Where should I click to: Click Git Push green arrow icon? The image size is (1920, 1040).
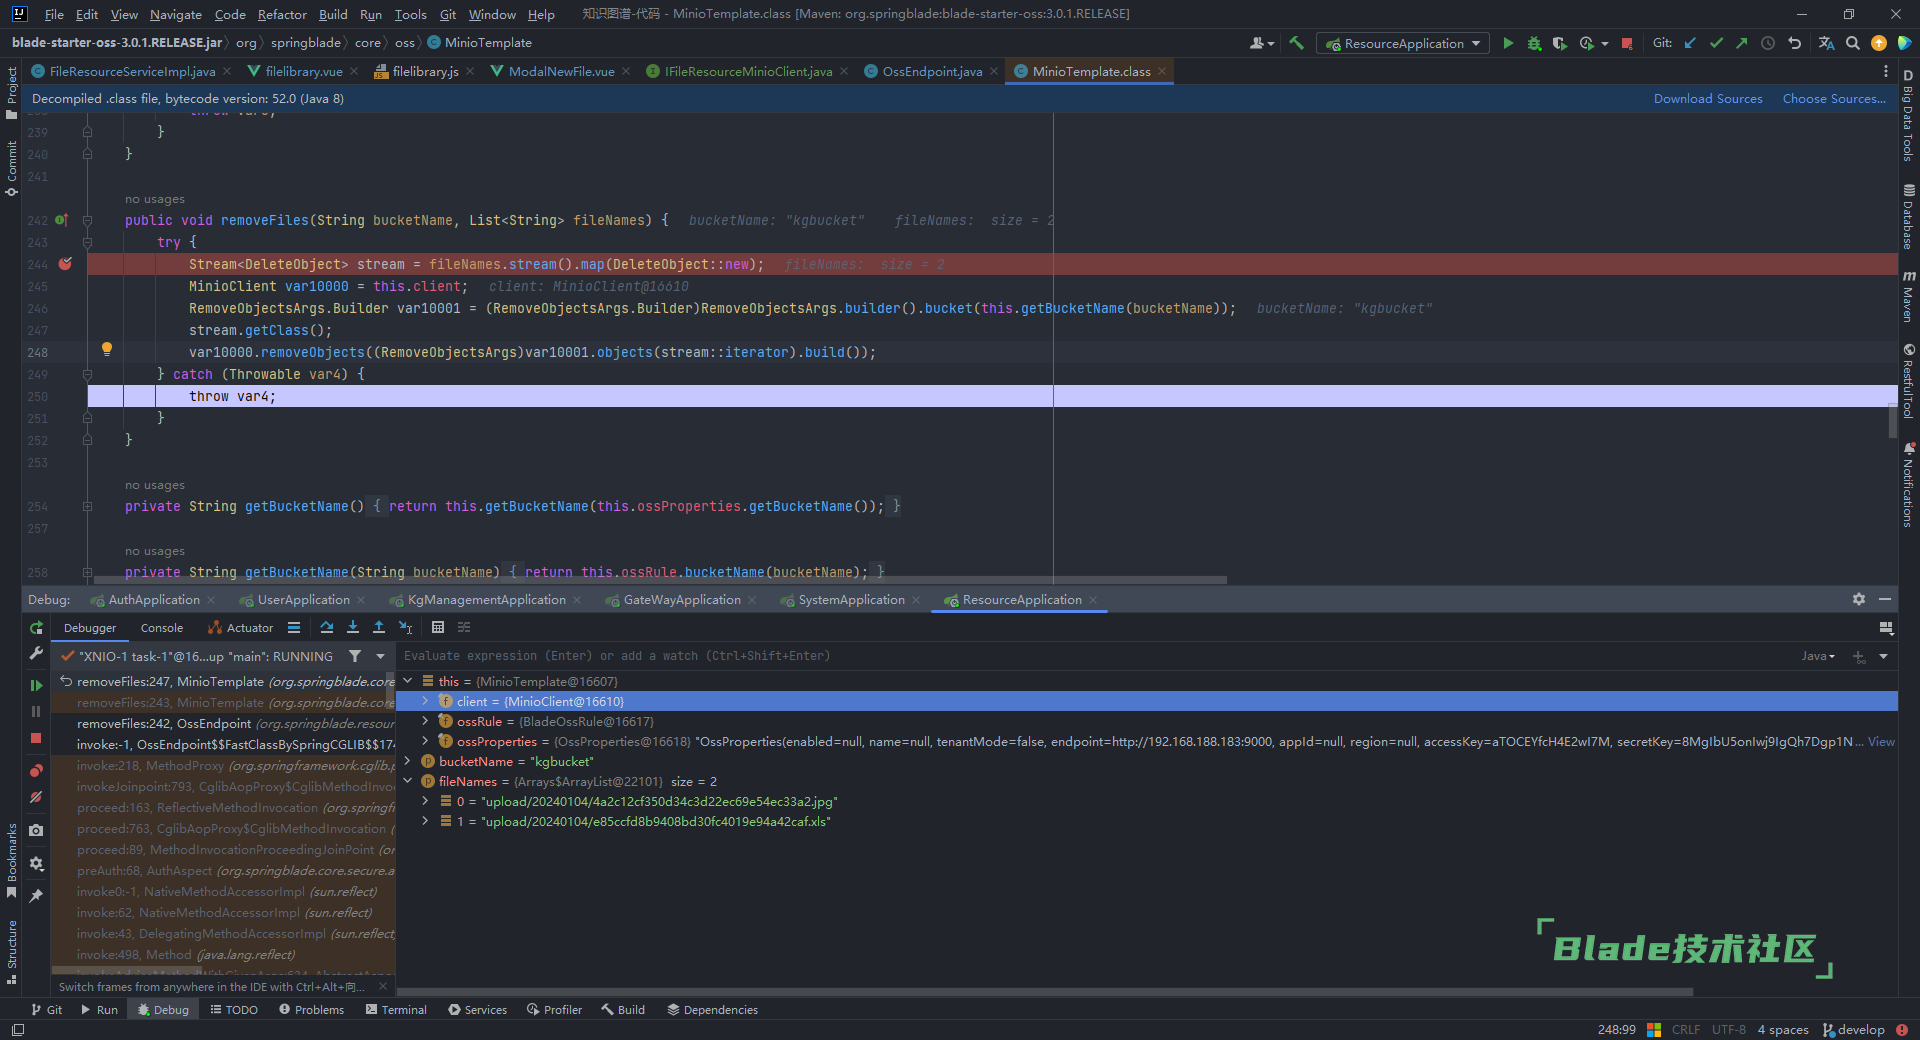[1742, 43]
